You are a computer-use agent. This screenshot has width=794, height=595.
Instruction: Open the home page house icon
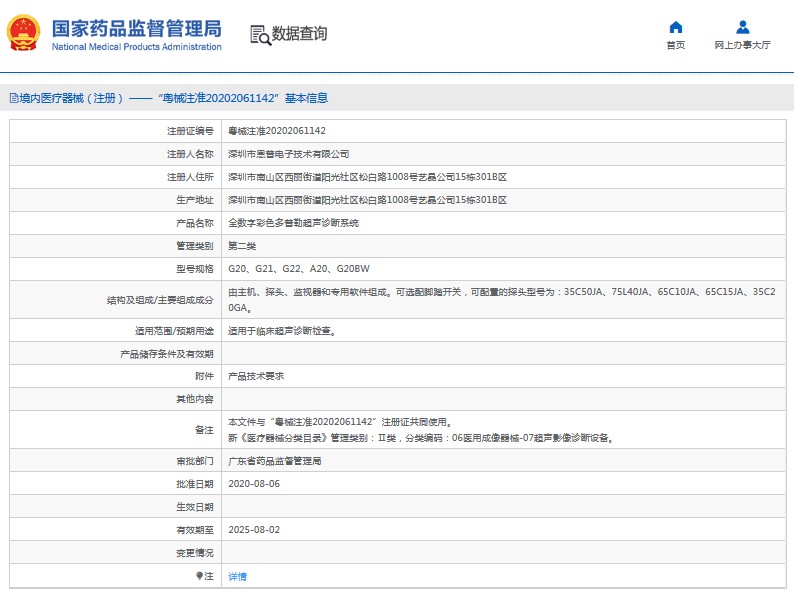(x=676, y=27)
